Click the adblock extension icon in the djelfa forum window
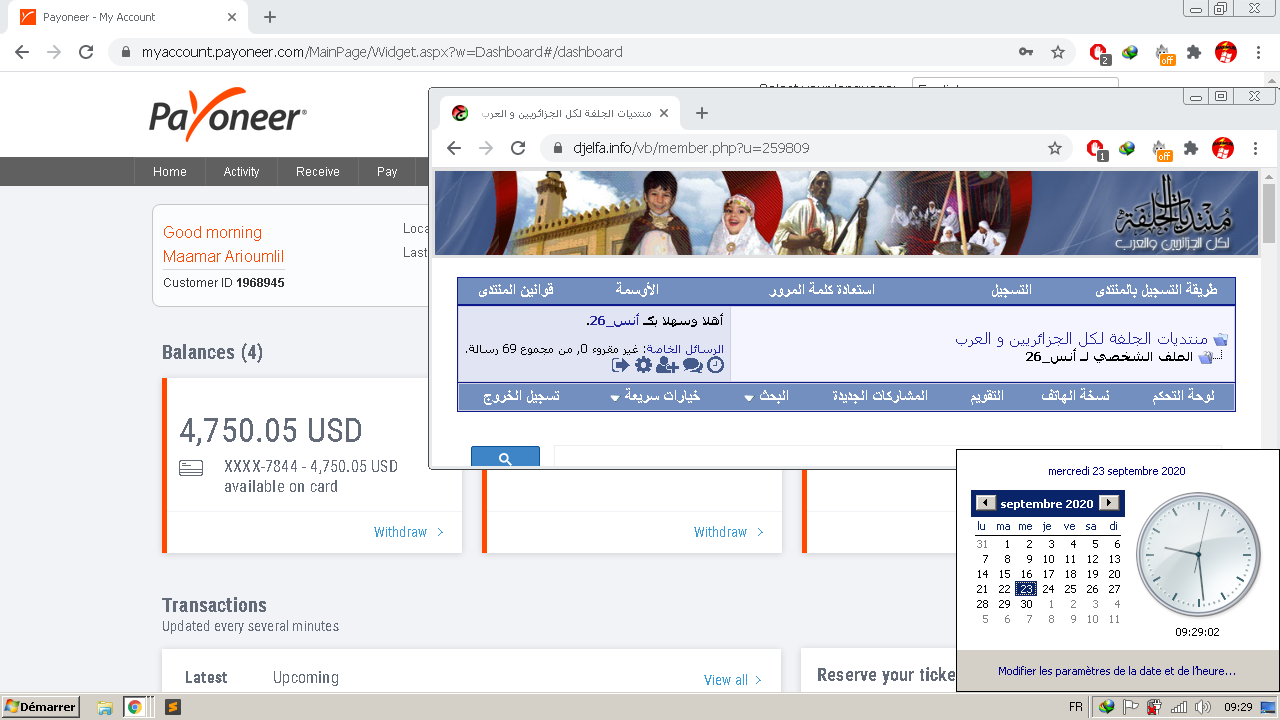This screenshot has width=1280, height=720. [x=1096, y=149]
